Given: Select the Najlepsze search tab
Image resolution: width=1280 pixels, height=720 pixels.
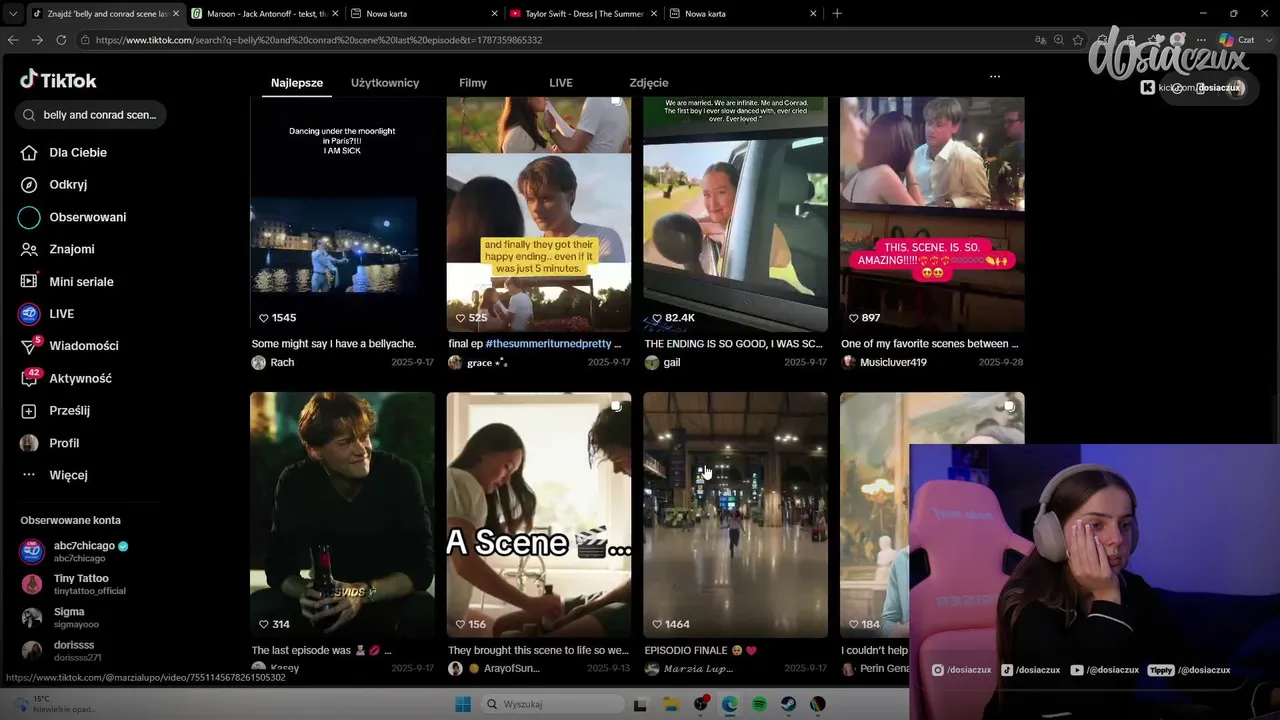Looking at the screenshot, I should 297,83.
